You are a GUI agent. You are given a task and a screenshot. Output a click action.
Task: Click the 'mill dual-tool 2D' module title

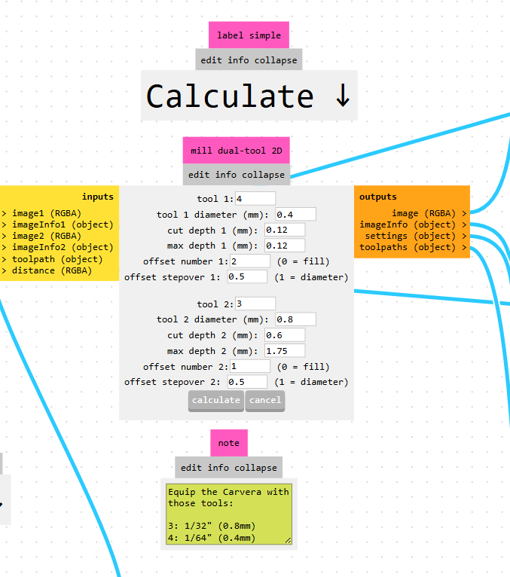236,151
